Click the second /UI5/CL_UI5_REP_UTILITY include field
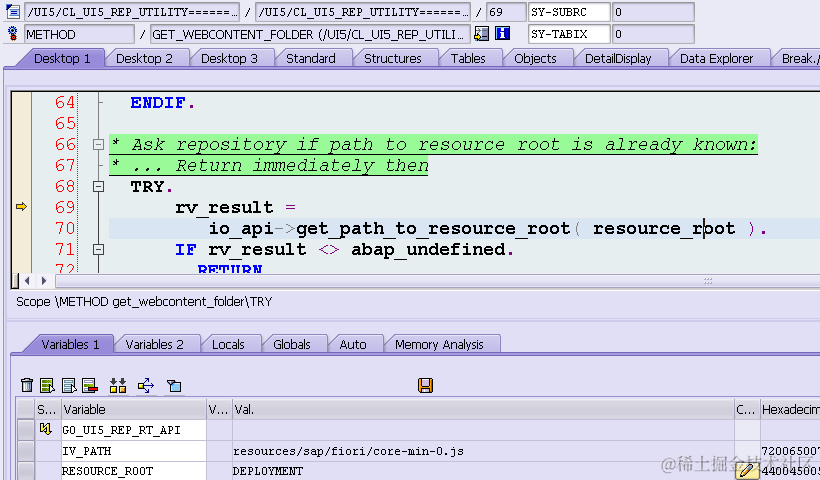 [363, 12]
